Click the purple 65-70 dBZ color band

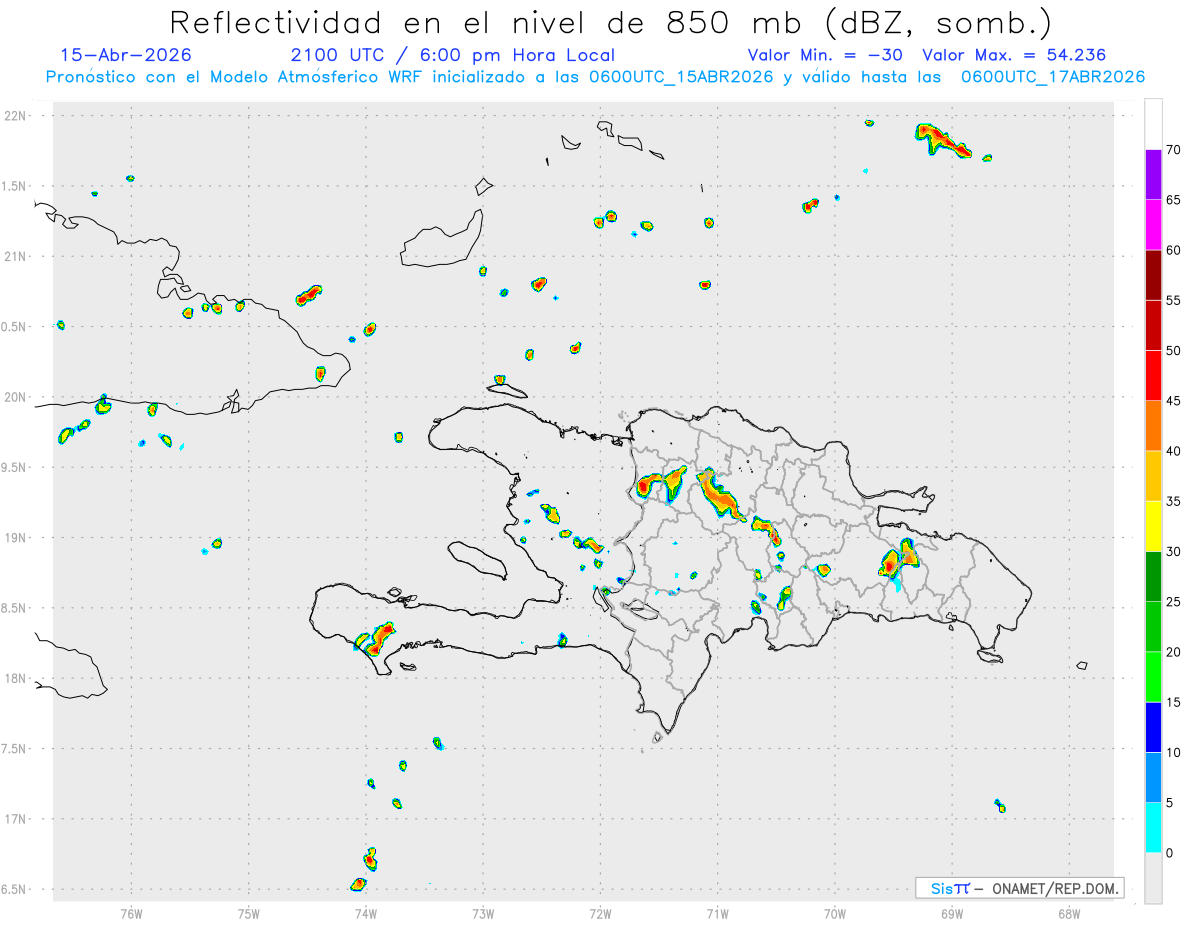click(1153, 175)
